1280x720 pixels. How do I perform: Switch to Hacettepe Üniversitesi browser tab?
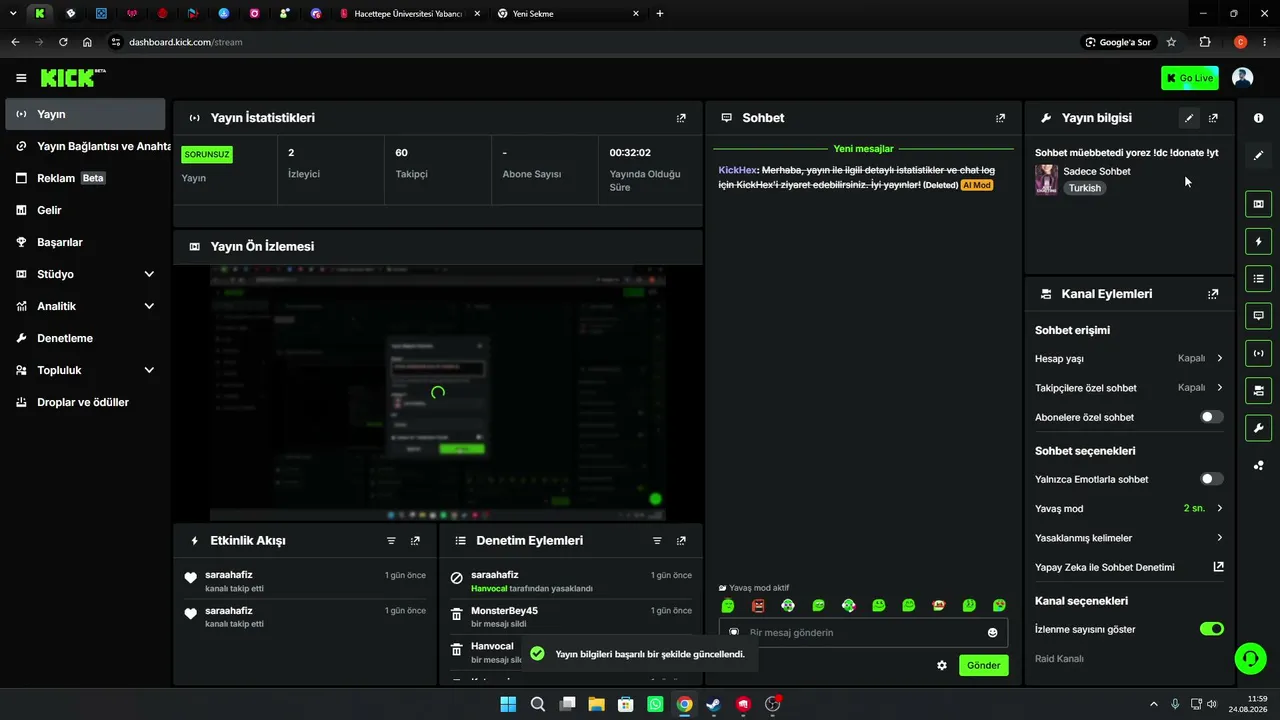[x=409, y=14]
